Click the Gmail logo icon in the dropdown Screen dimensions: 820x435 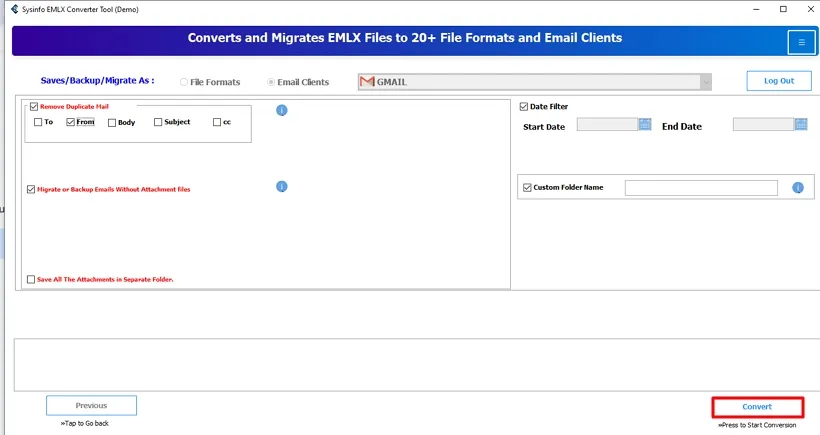pos(367,82)
